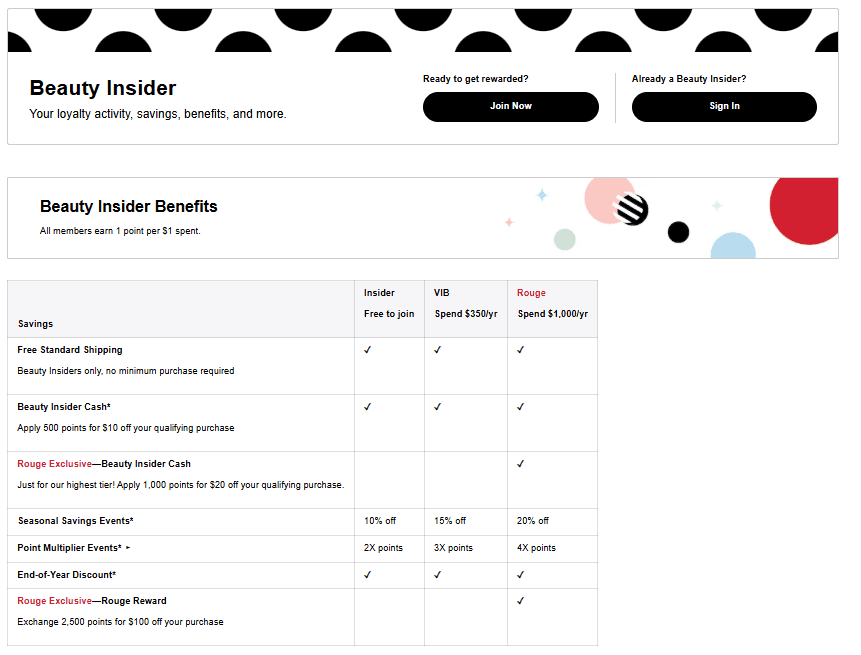Screen dimensions: 861x655
Task: Click the 'Free to join' text
Action: pos(389,313)
